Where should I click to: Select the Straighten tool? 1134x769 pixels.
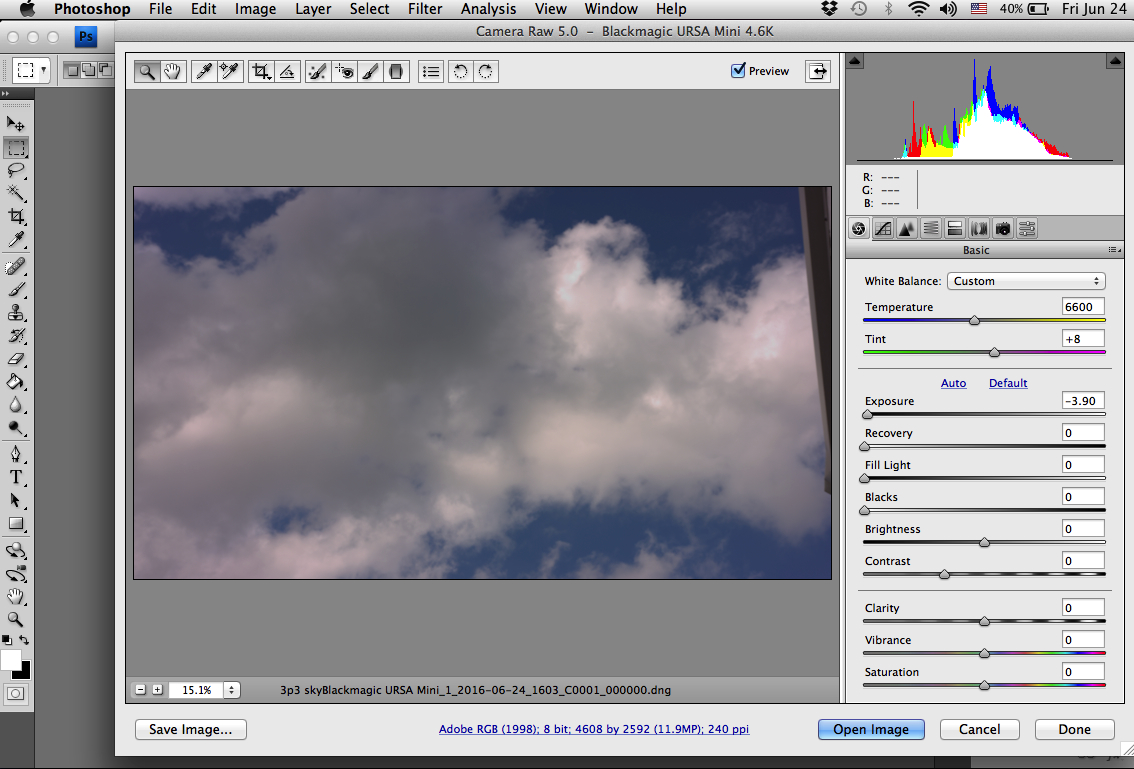287,72
